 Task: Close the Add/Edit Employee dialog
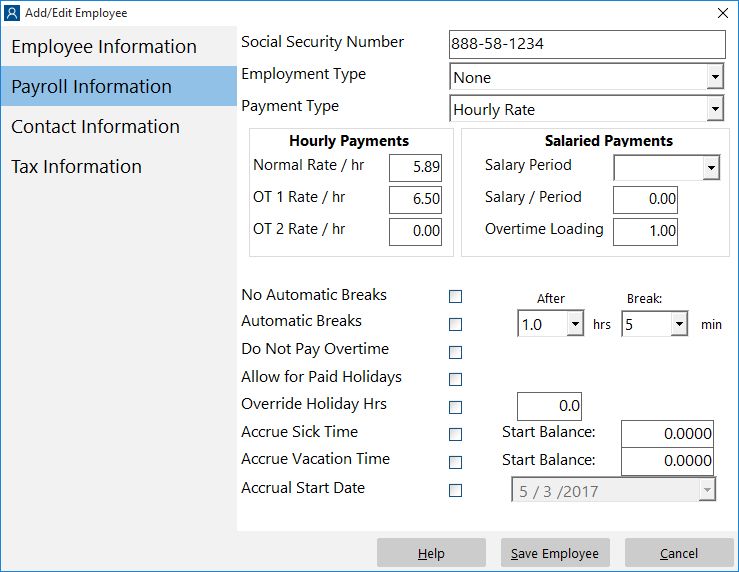[723, 13]
